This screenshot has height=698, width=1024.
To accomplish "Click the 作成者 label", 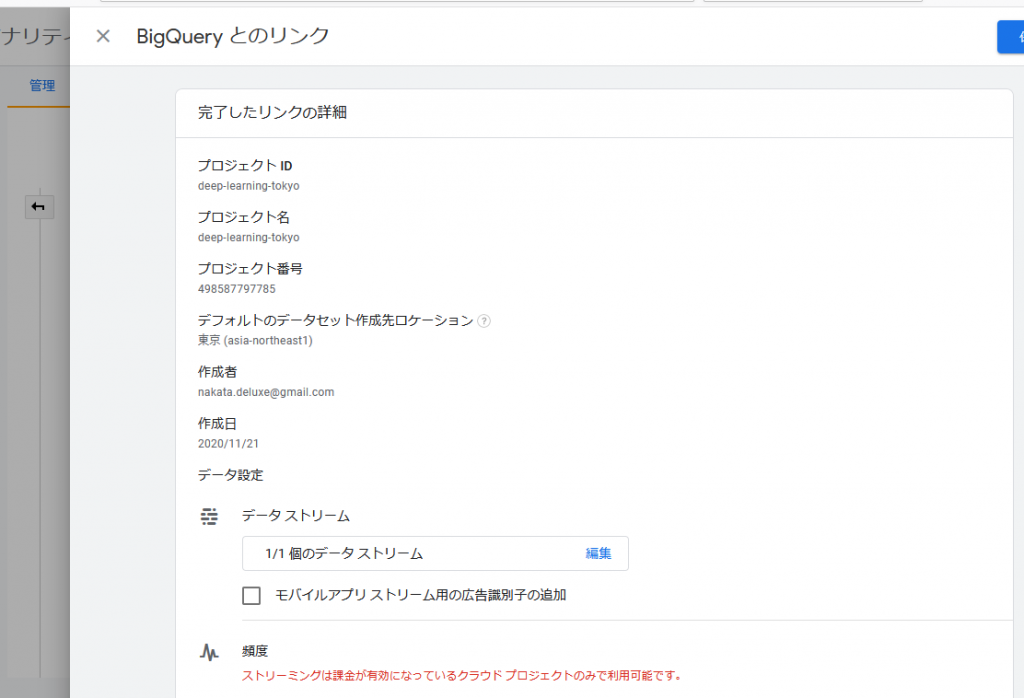I will click(x=217, y=372).
